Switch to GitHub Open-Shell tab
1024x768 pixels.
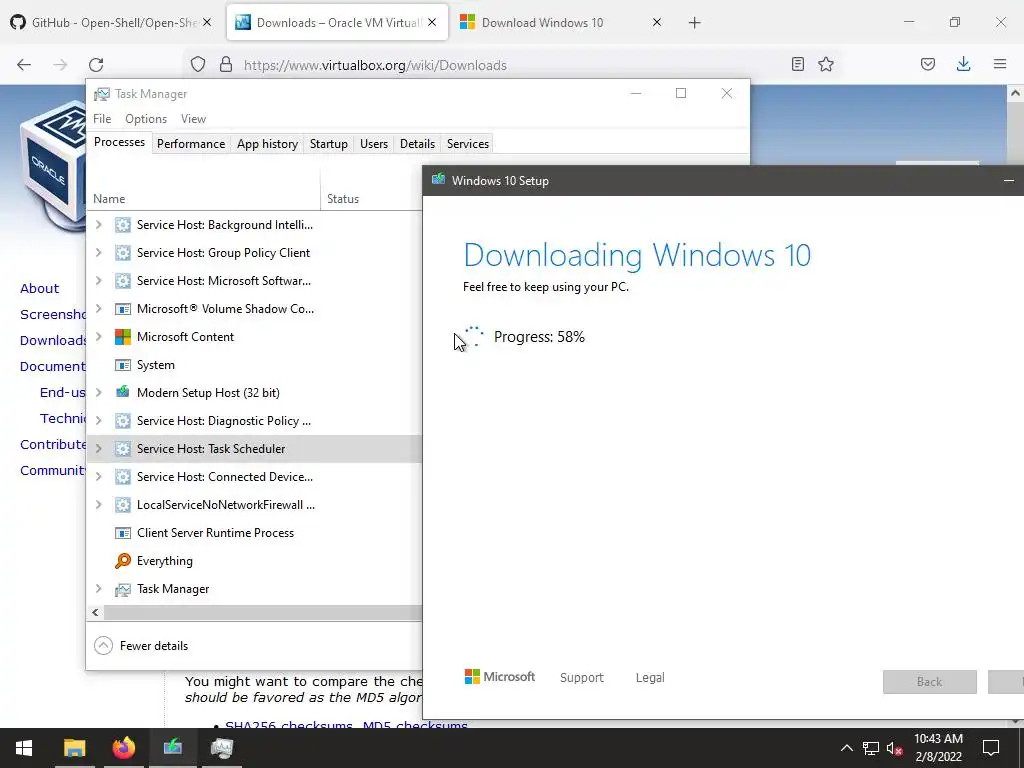(111, 22)
